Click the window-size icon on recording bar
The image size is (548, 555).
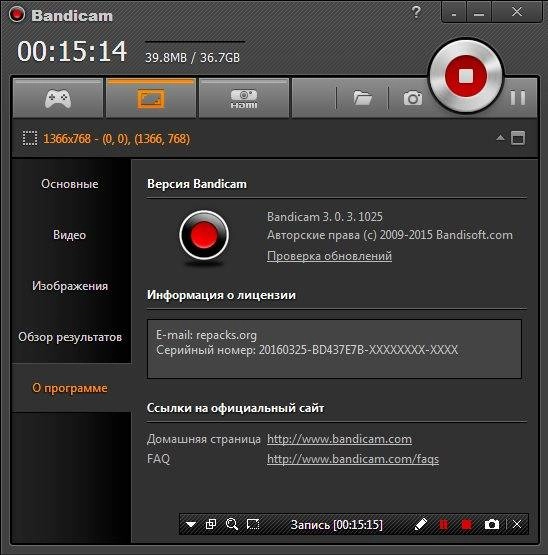pyautogui.click(x=211, y=524)
